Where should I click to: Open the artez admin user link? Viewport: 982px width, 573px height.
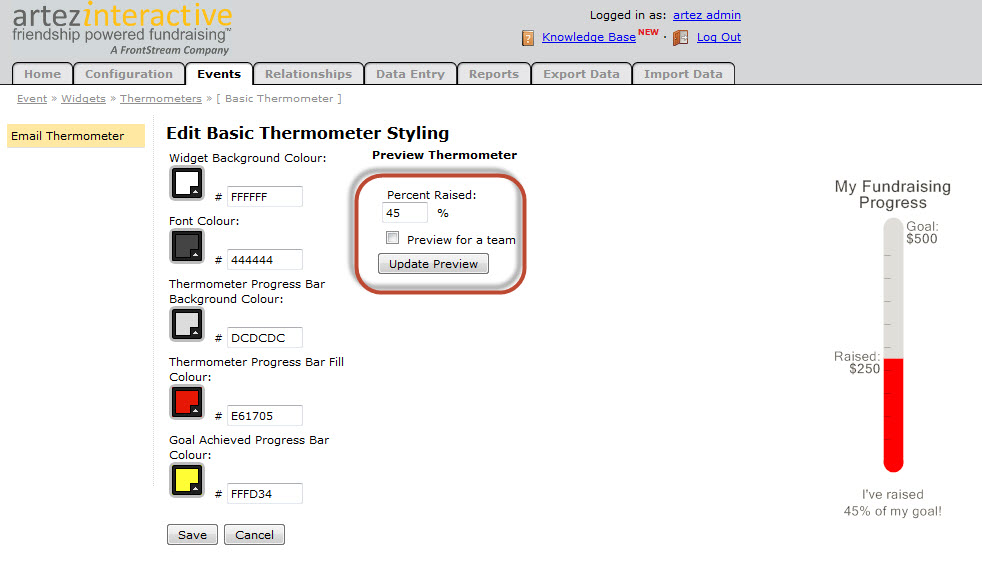706,15
